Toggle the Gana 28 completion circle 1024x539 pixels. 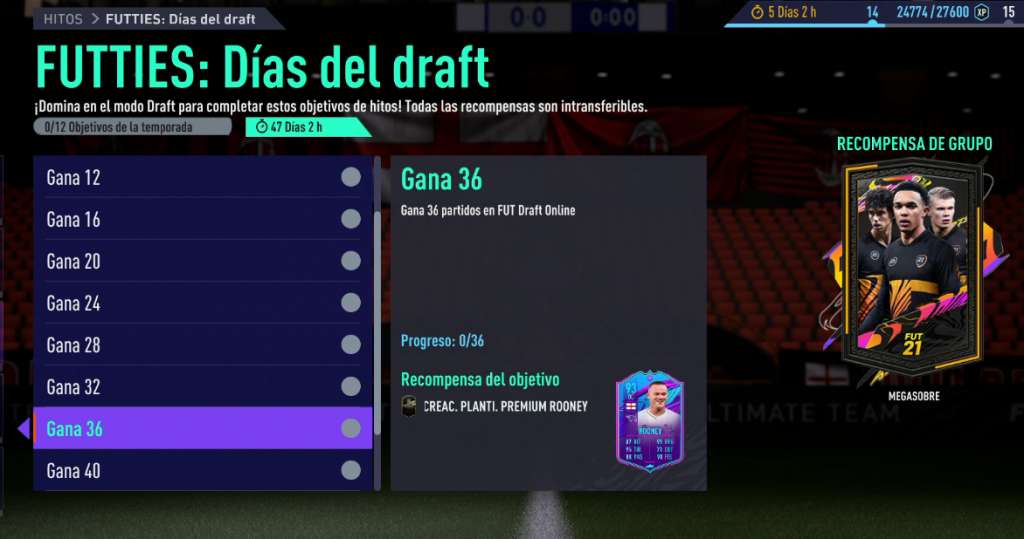(x=351, y=344)
